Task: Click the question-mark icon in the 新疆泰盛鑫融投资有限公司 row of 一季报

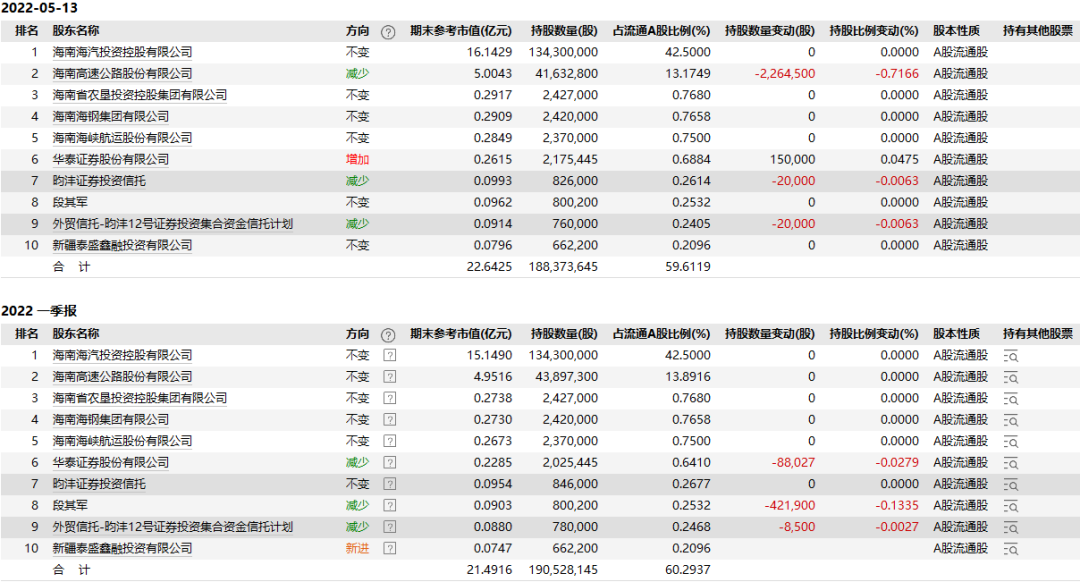Action: (x=390, y=548)
